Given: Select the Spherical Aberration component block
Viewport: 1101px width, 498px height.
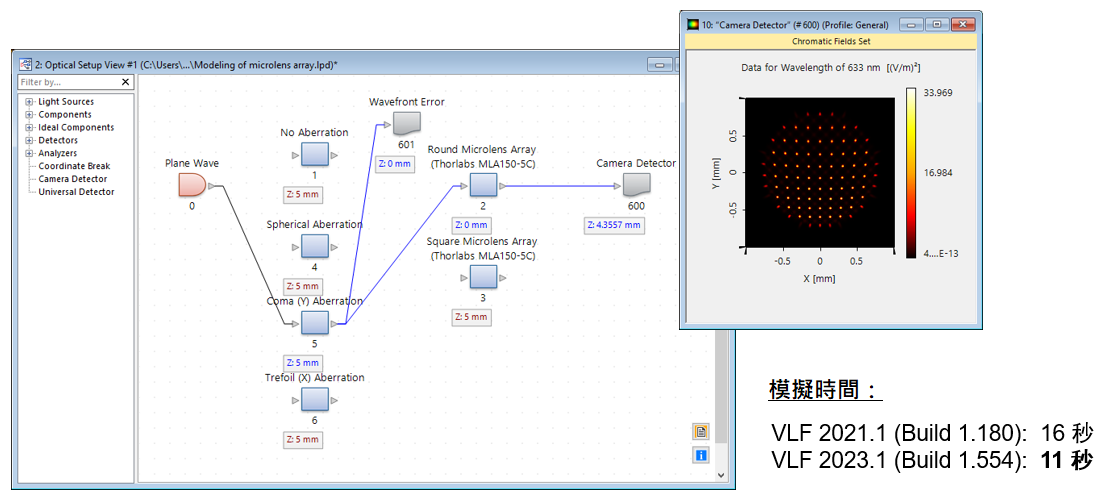Looking at the screenshot, I should click(315, 247).
